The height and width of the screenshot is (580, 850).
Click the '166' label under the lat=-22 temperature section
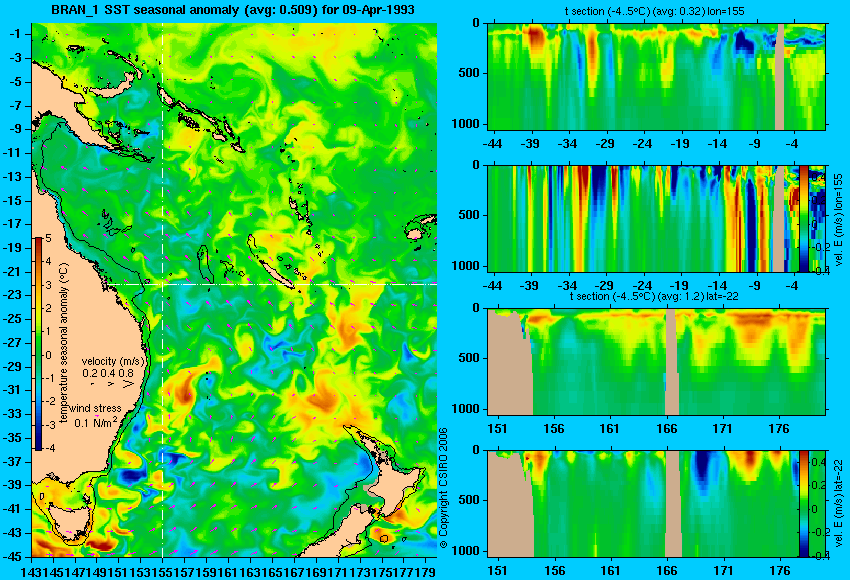(x=666, y=429)
